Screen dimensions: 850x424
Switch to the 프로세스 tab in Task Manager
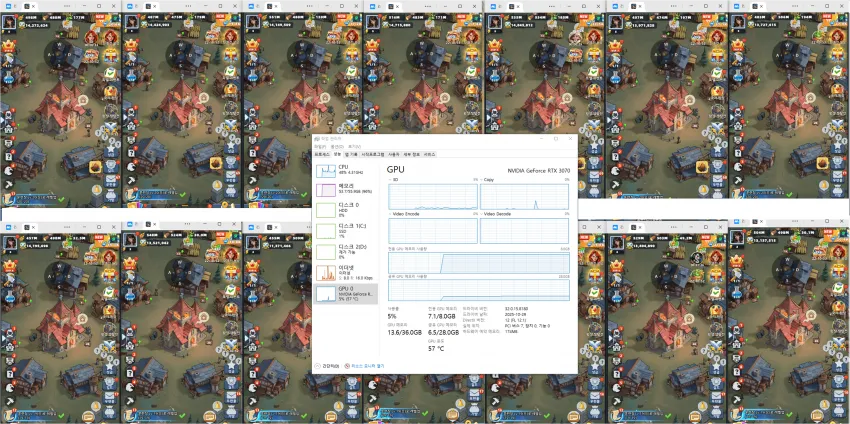point(323,155)
